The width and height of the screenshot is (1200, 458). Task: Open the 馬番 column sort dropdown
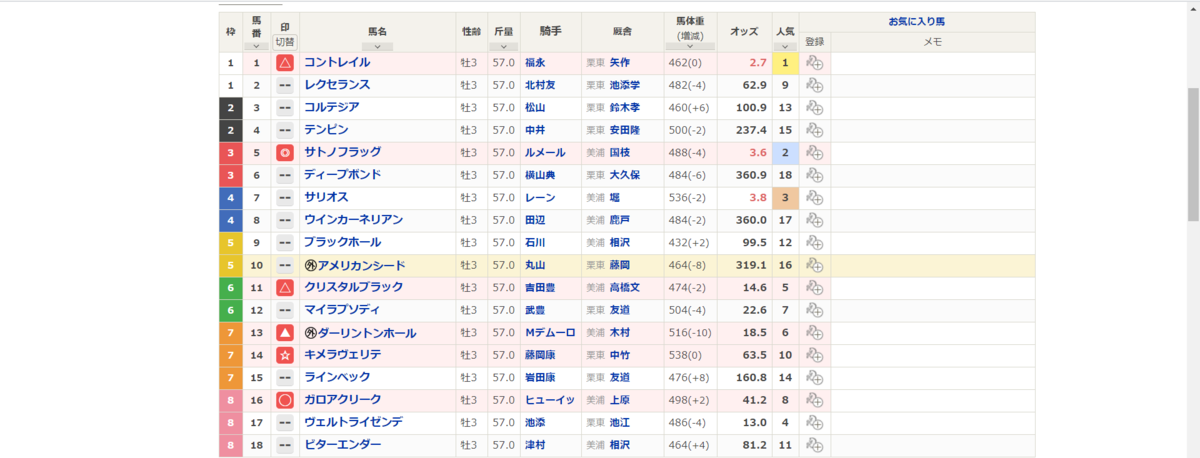click(256, 45)
